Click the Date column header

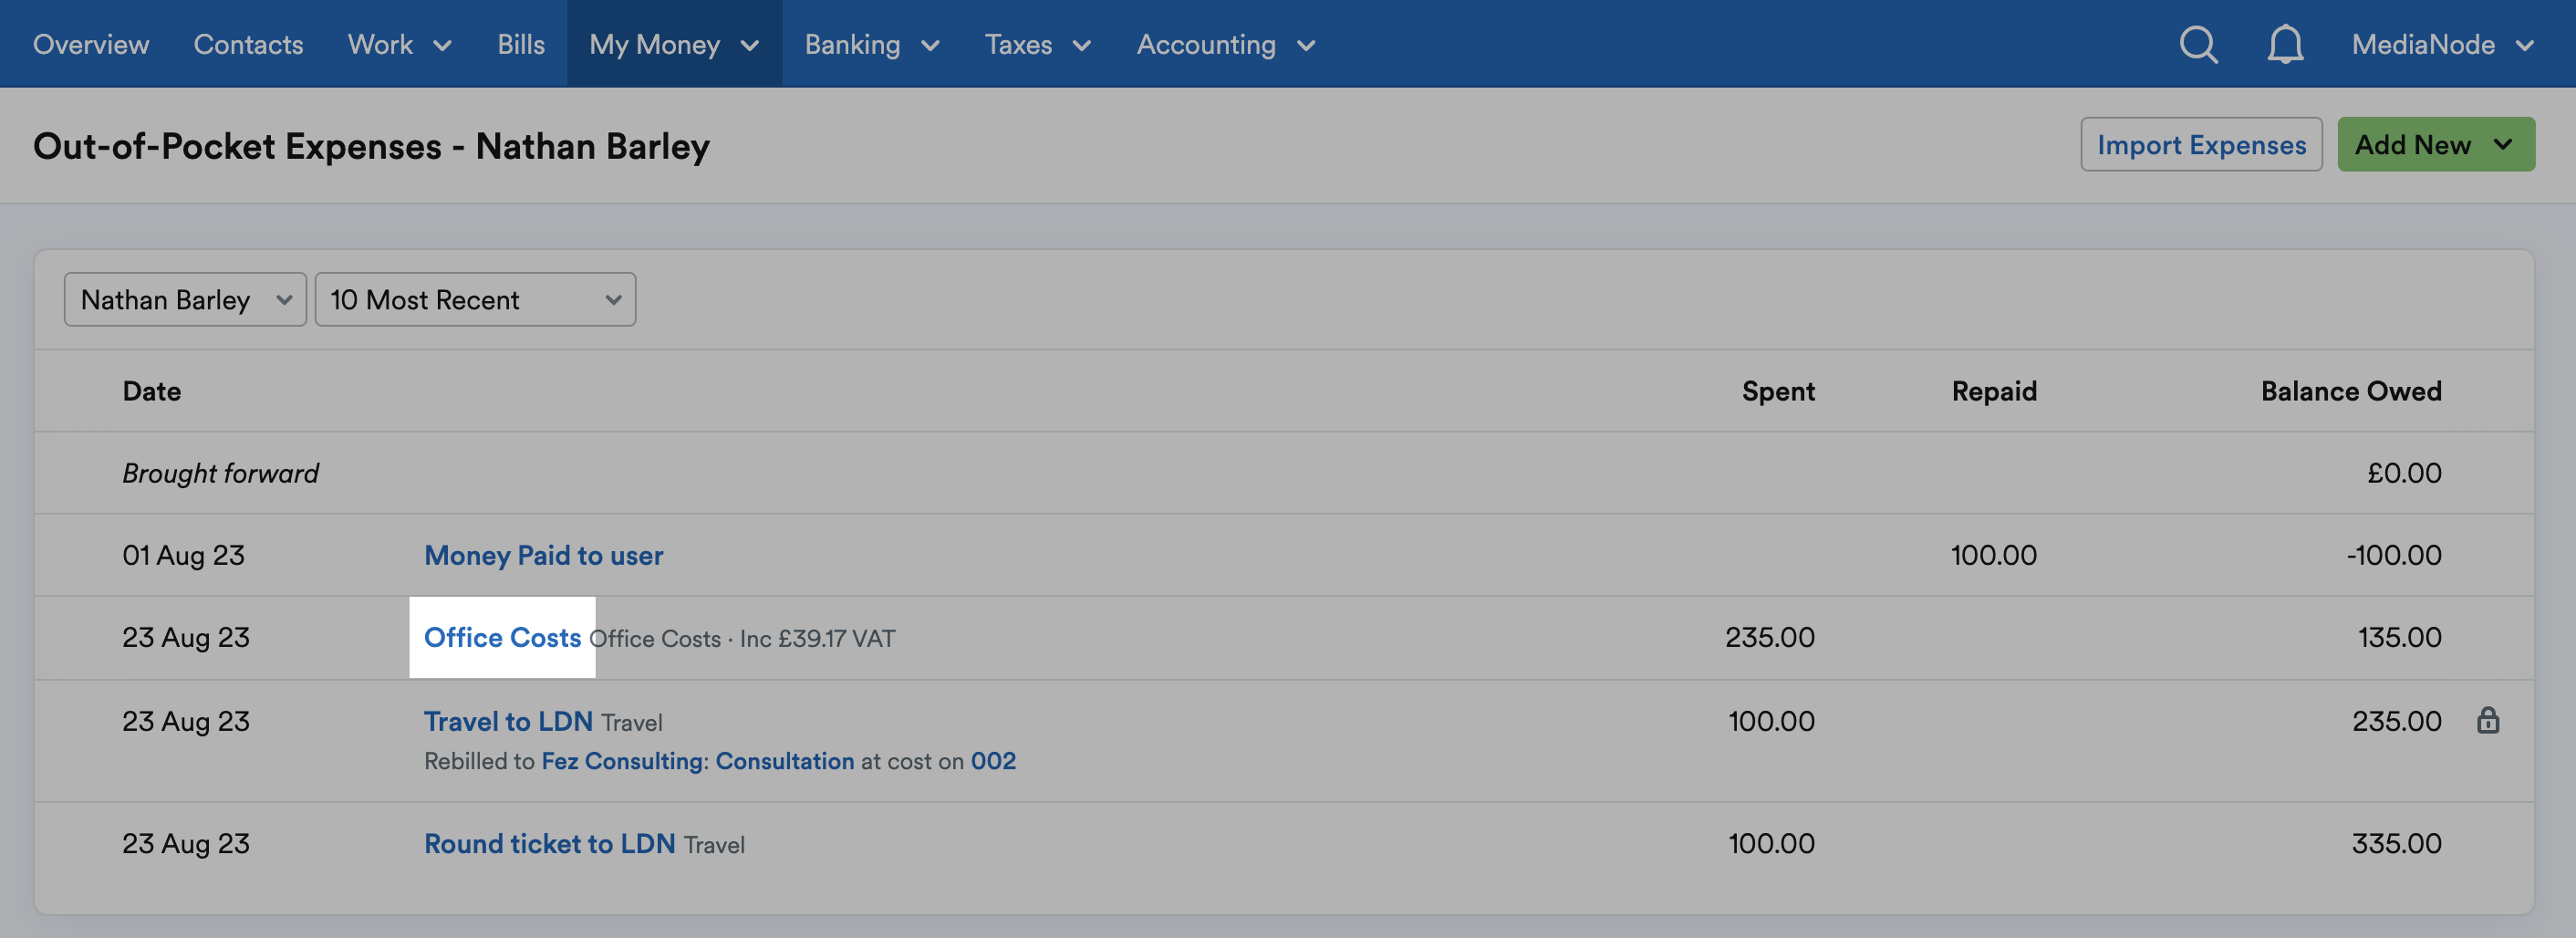(x=152, y=391)
